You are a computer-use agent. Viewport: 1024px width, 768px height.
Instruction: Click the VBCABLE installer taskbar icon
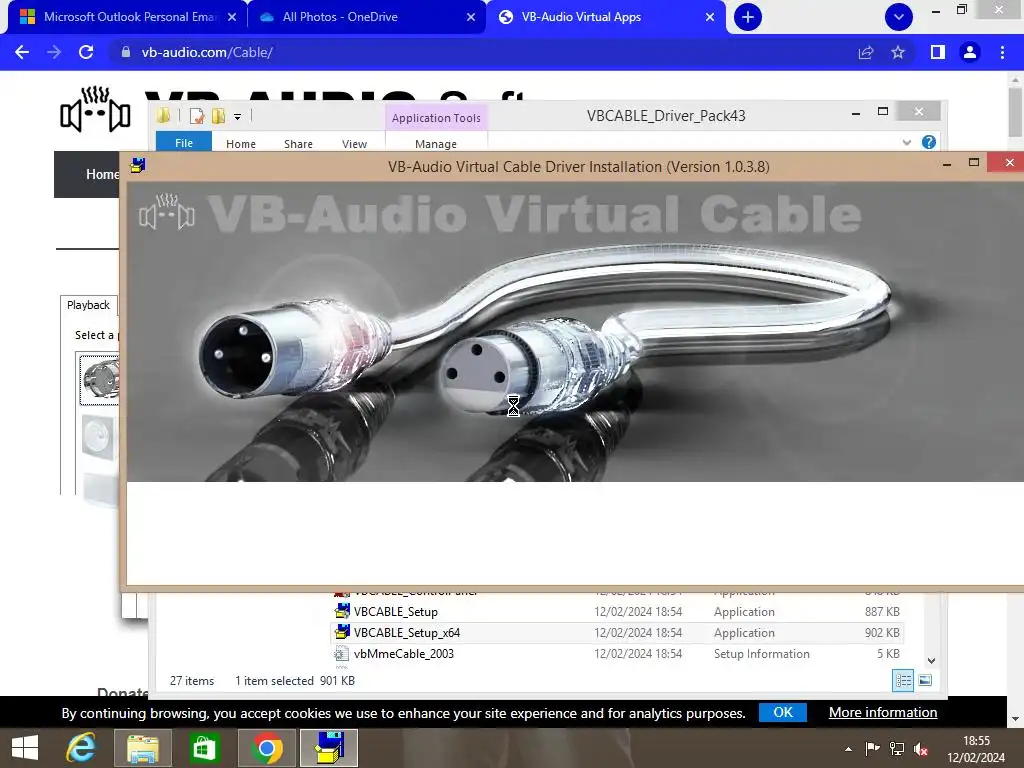pos(329,748)
